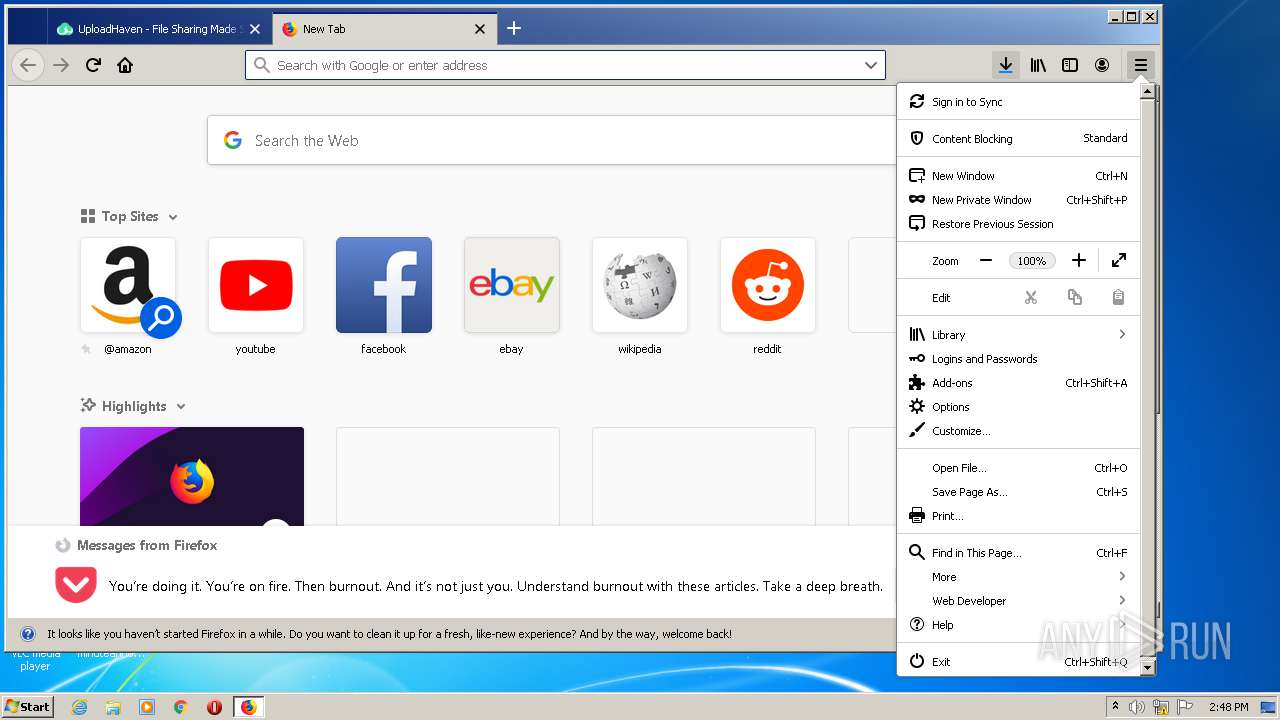Click the Search the Web box

[552, 141]
